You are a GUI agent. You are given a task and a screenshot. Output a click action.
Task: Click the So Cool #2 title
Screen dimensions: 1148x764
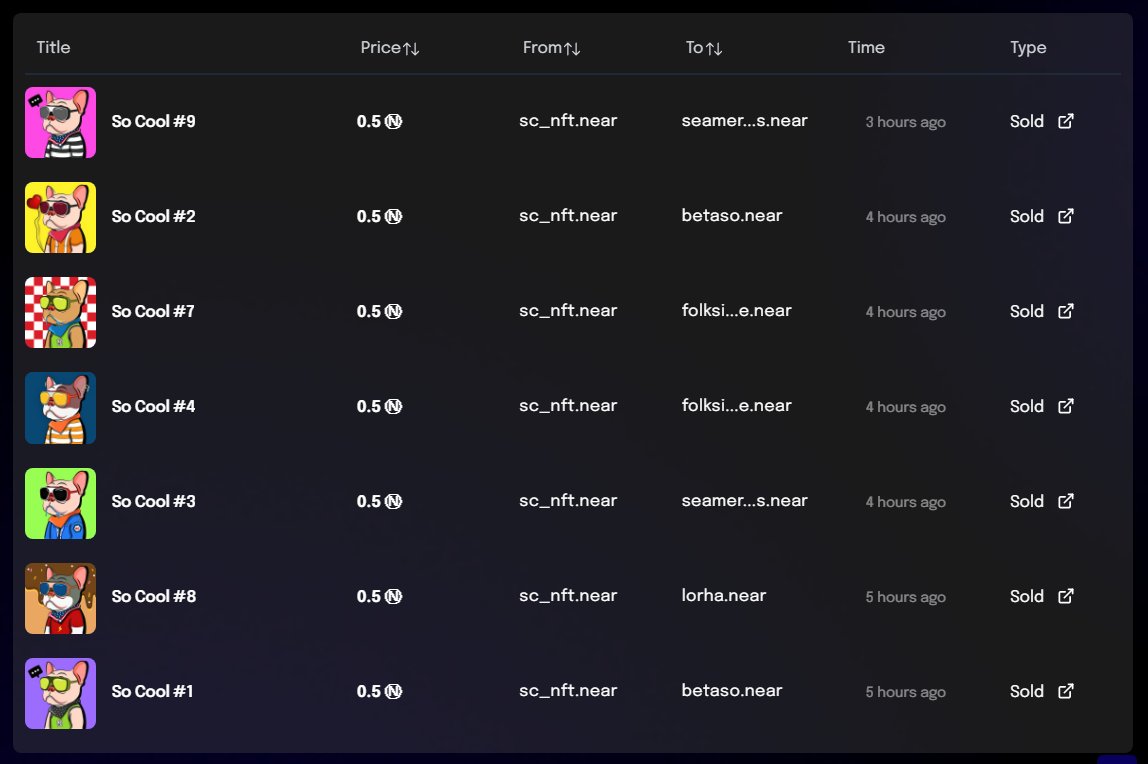pos(153,217)
